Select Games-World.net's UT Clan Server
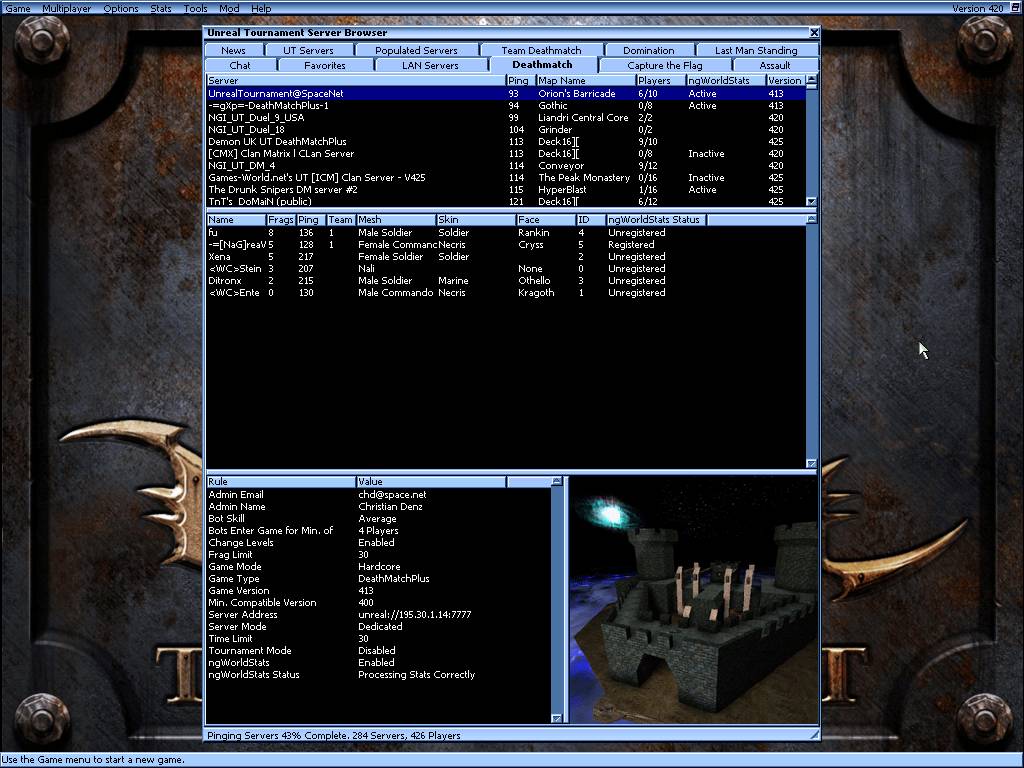Screen dimensions: 1024x768 click(506, 178)
